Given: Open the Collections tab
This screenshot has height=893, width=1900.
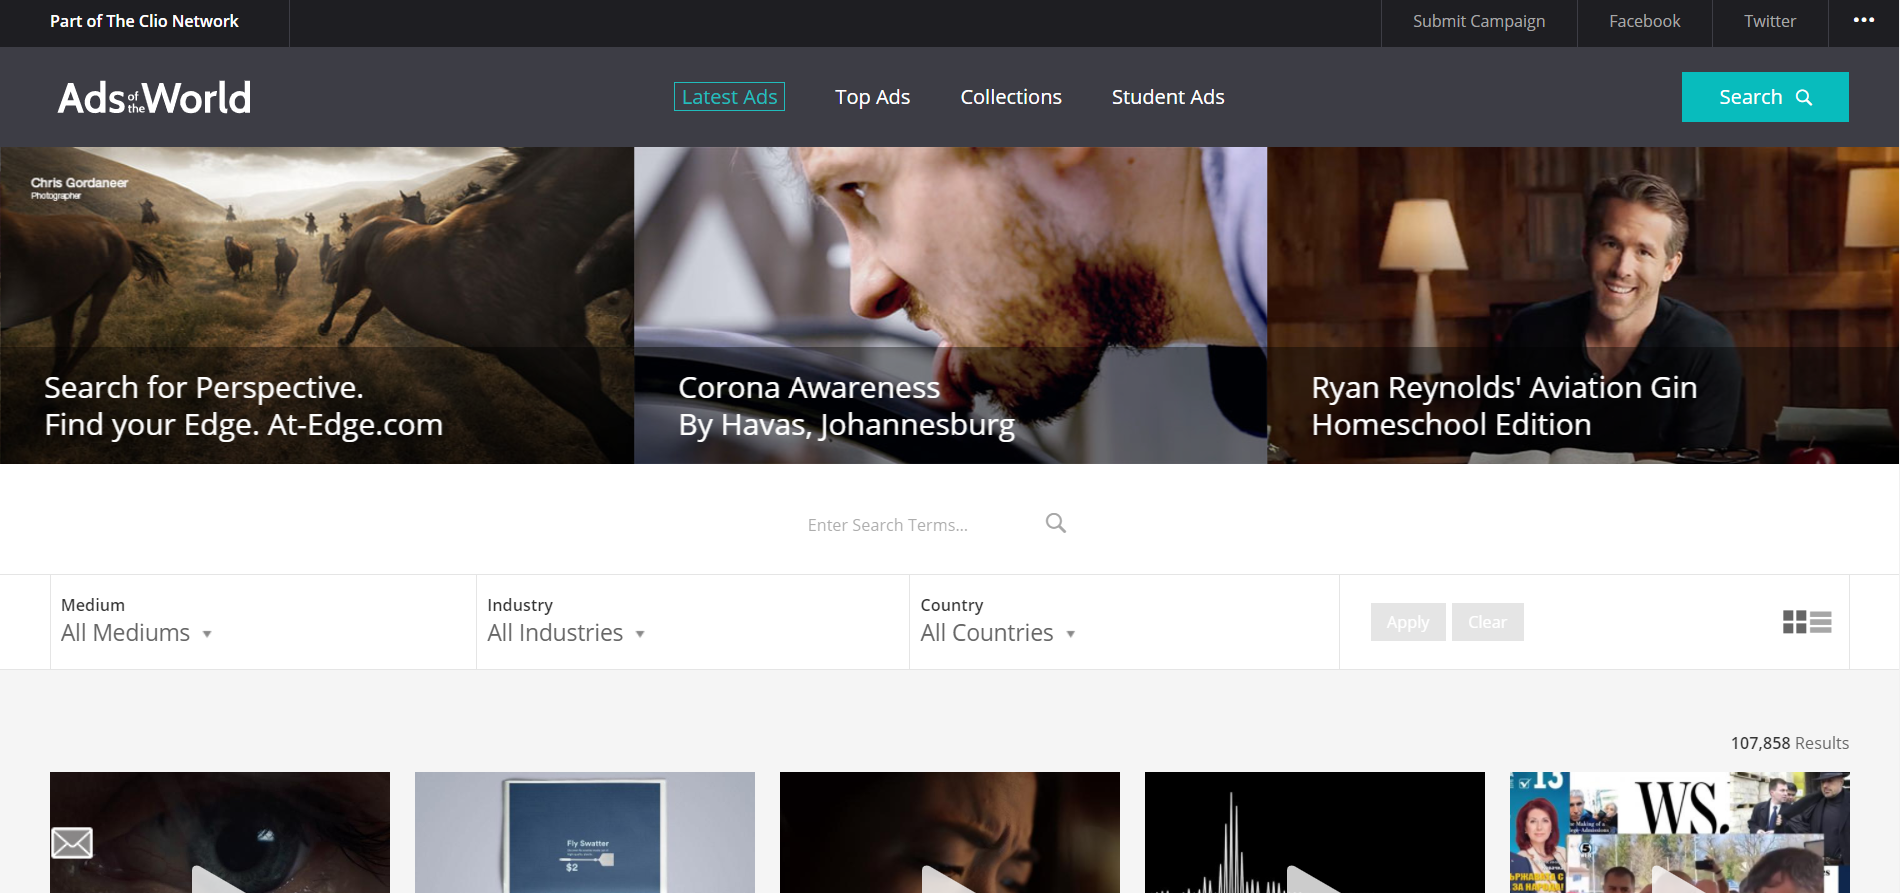Looking at the screenshot, I should (1010, 97).
